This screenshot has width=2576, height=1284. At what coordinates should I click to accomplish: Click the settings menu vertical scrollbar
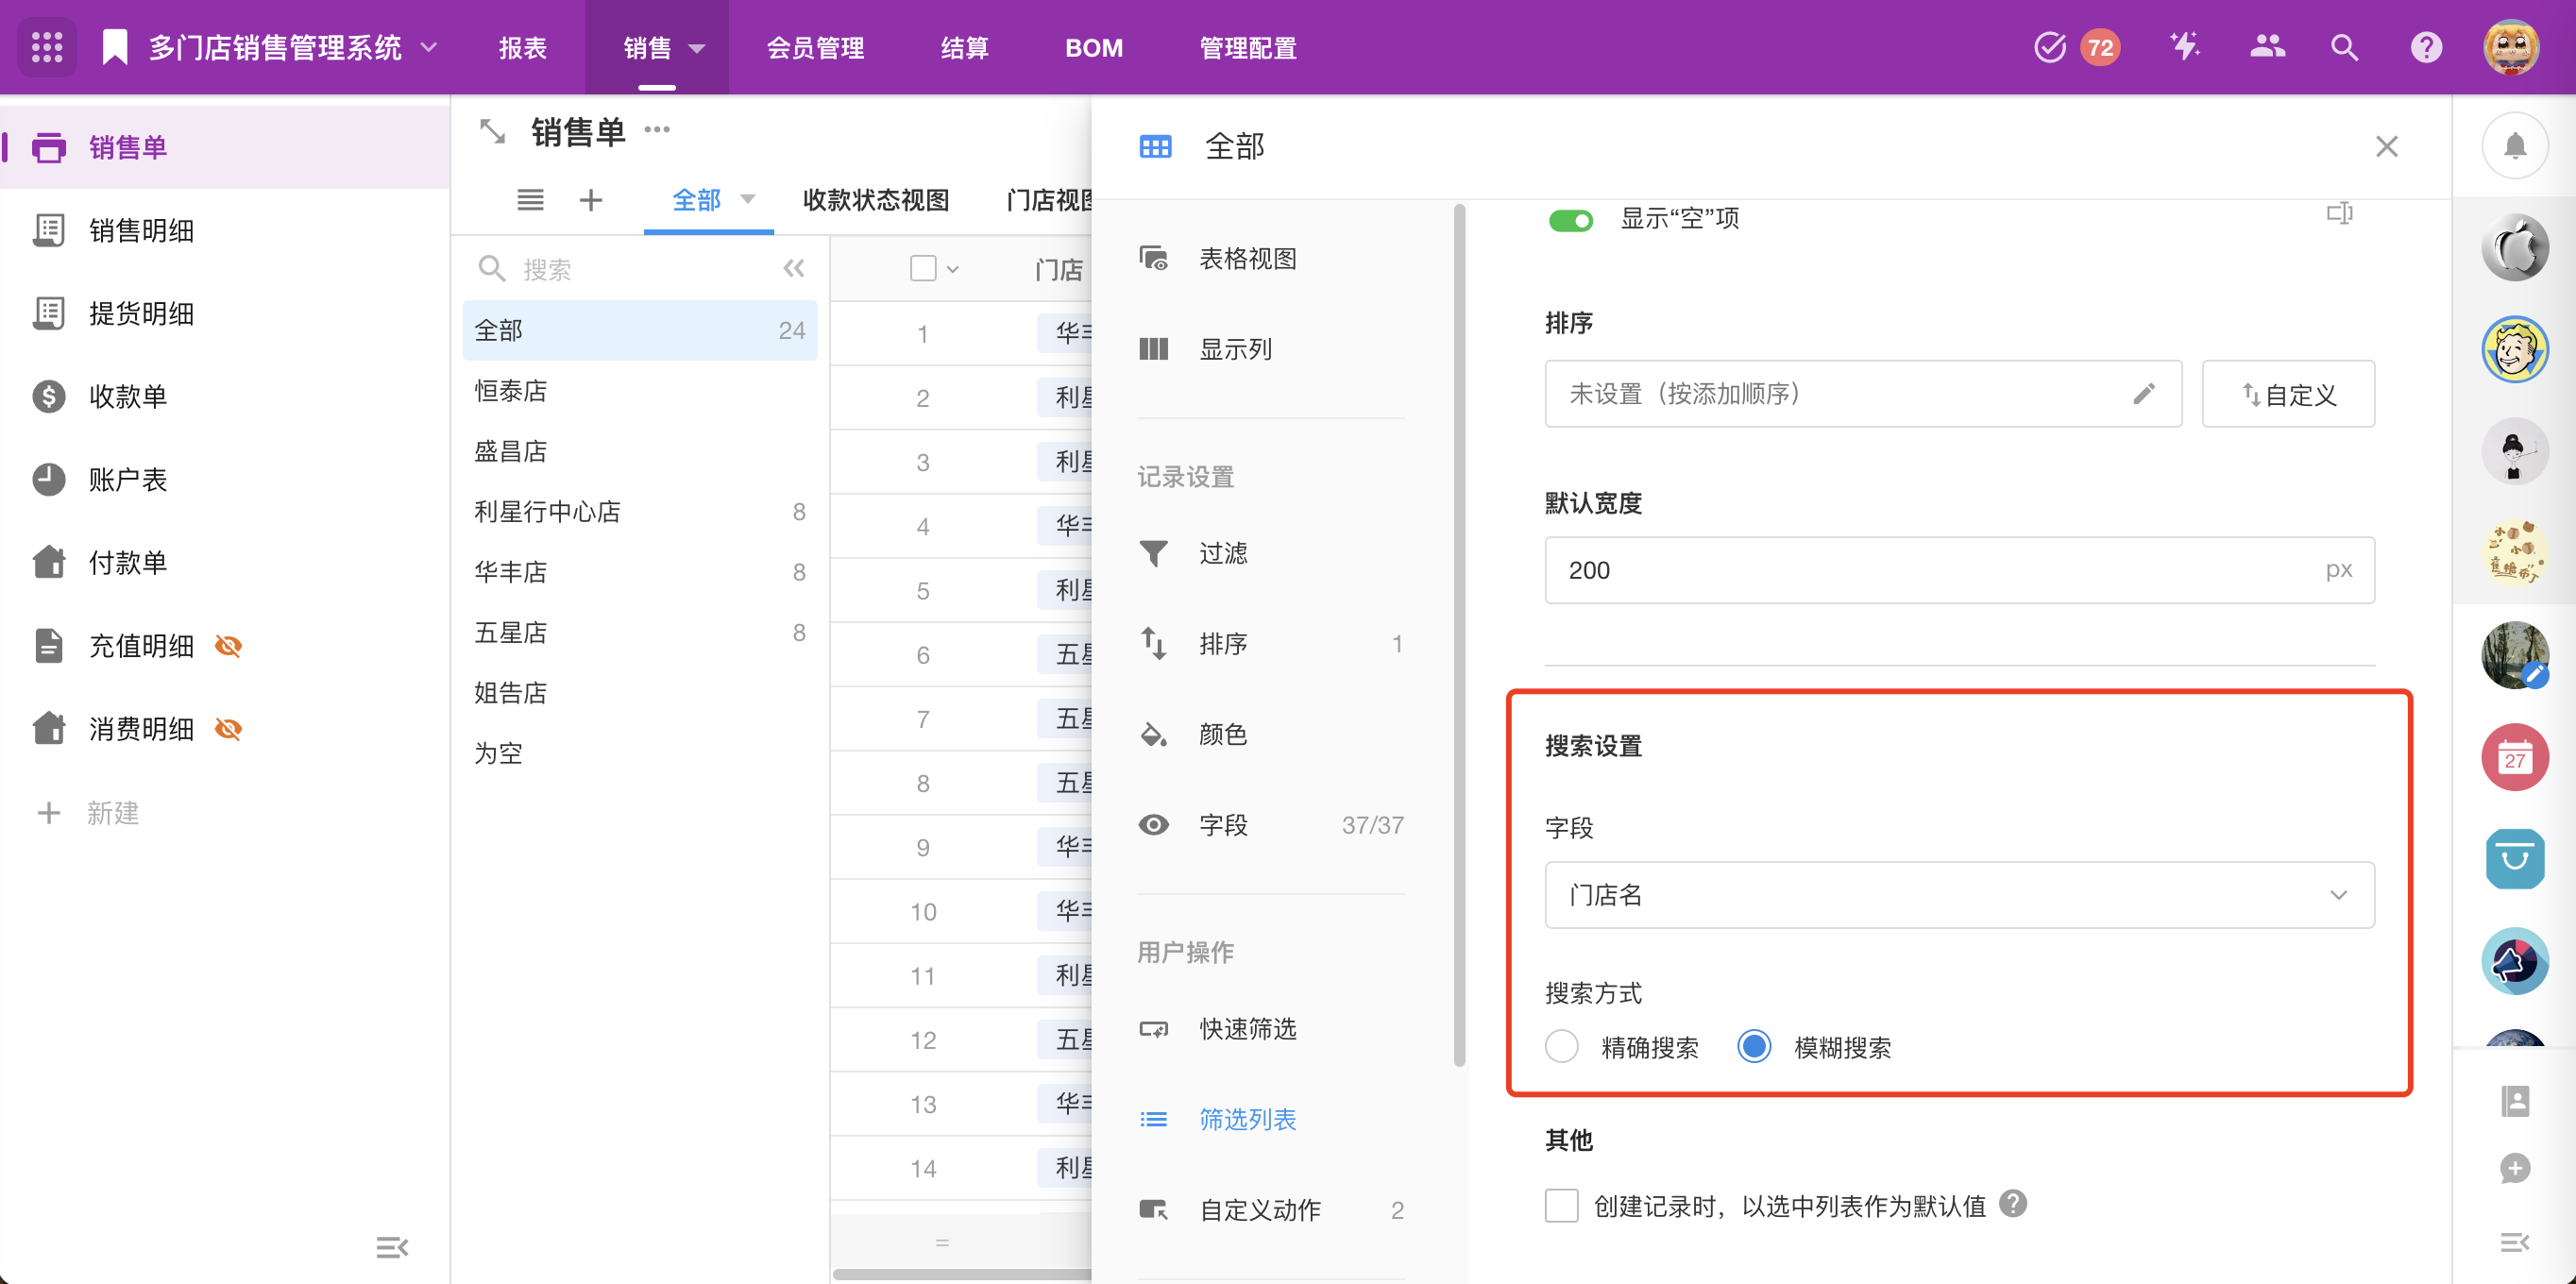point(1459,634)
